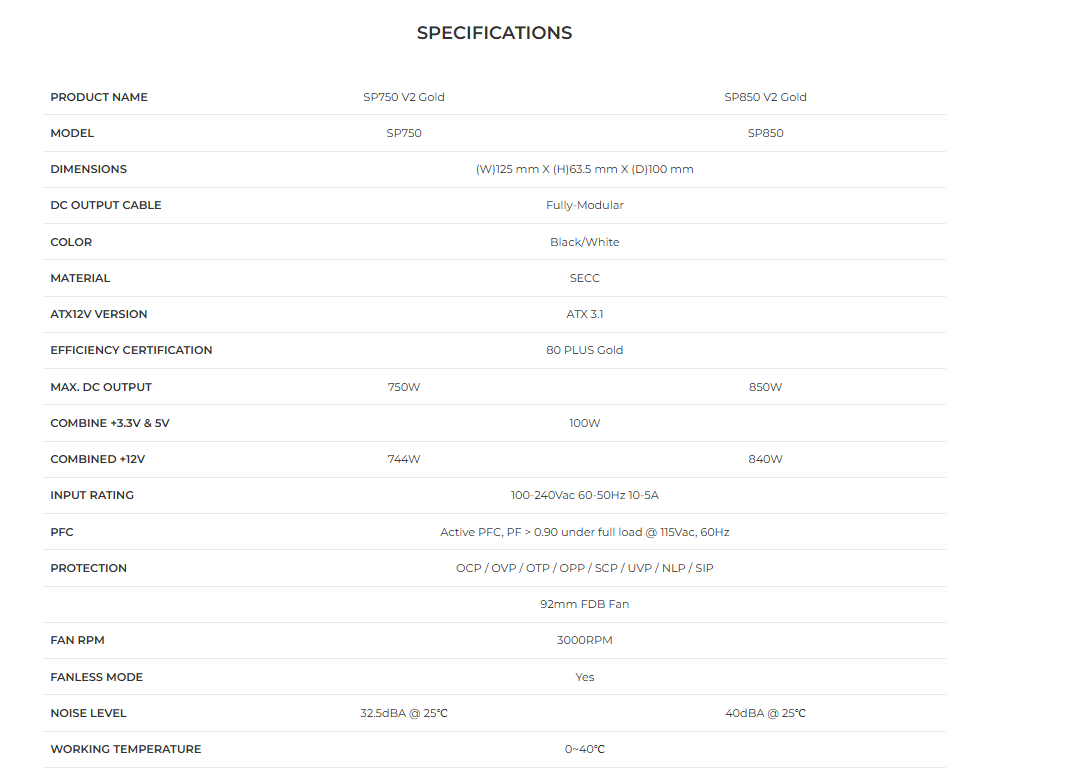Screen dimensions: 1074x774
Task: Click the 80 PLUS Gold certification value
Action: pos(584,350)
